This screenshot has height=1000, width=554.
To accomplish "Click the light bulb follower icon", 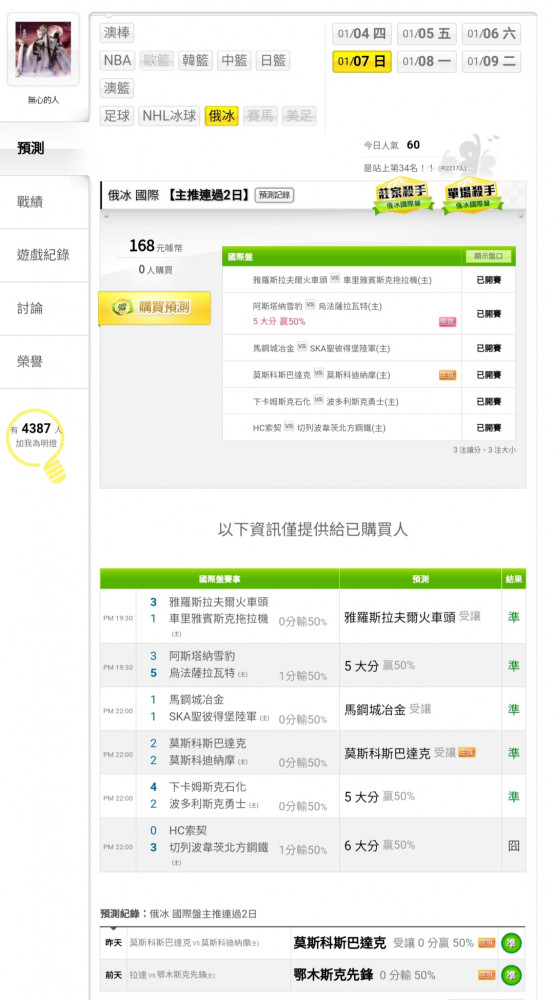I will pos(37,445).
